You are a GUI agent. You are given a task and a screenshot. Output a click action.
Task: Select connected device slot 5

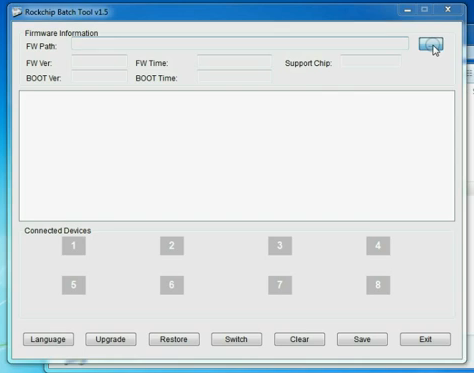(x=74, y=285)
